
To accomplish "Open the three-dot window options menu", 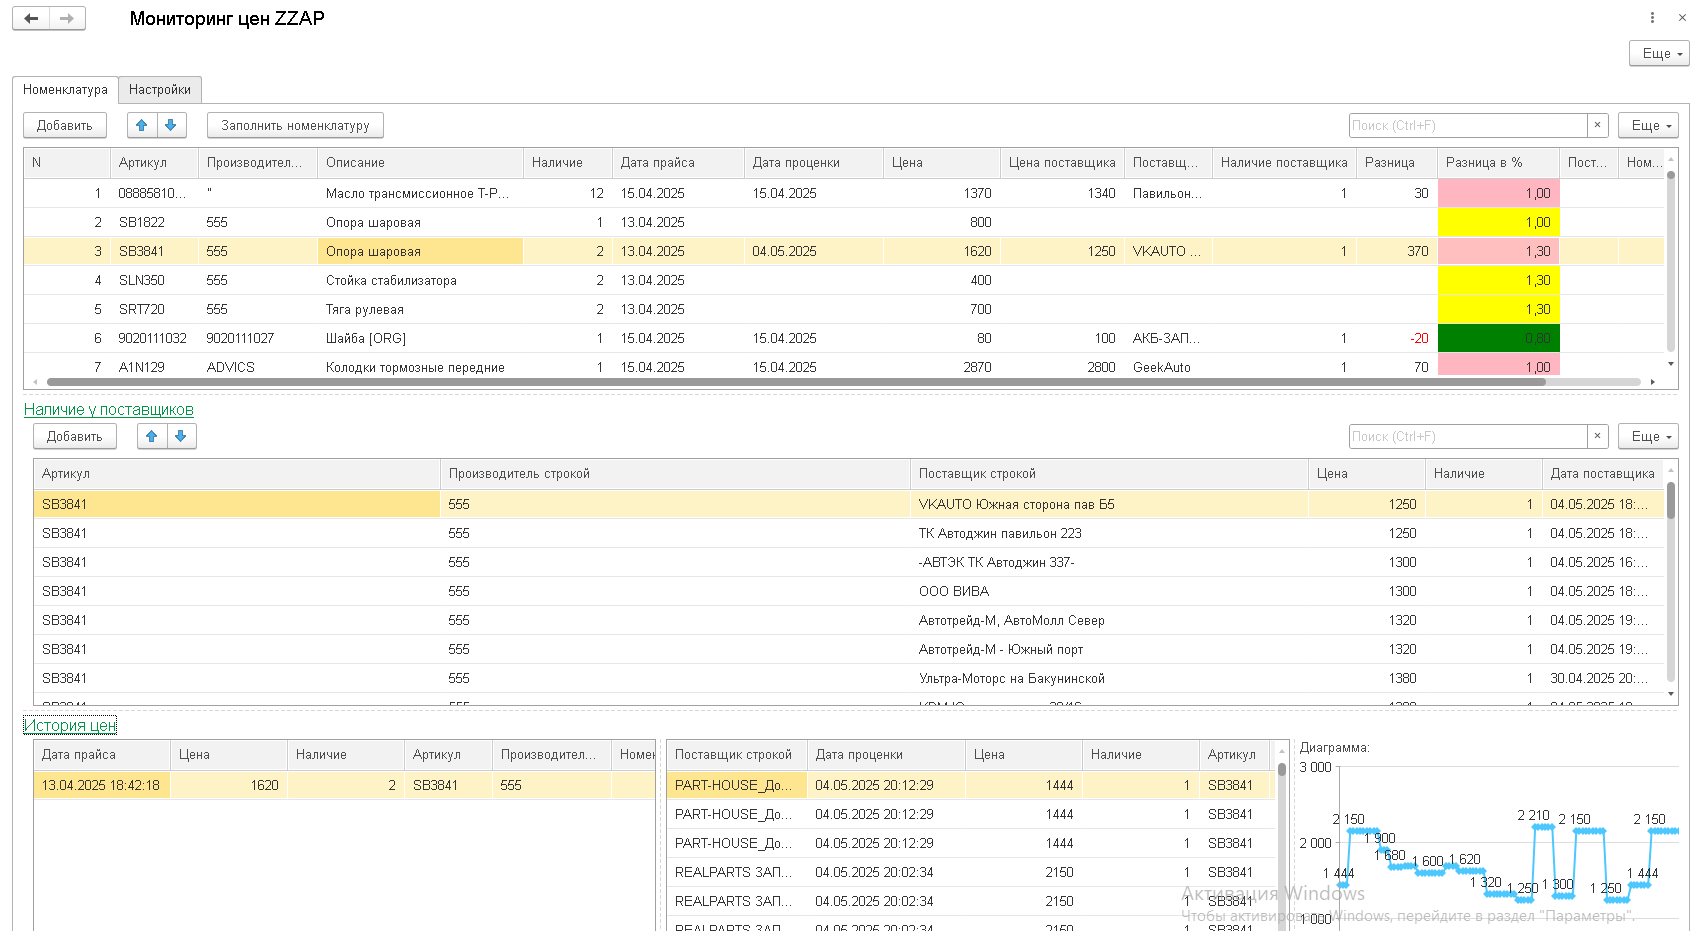I will pos(1652,18).
